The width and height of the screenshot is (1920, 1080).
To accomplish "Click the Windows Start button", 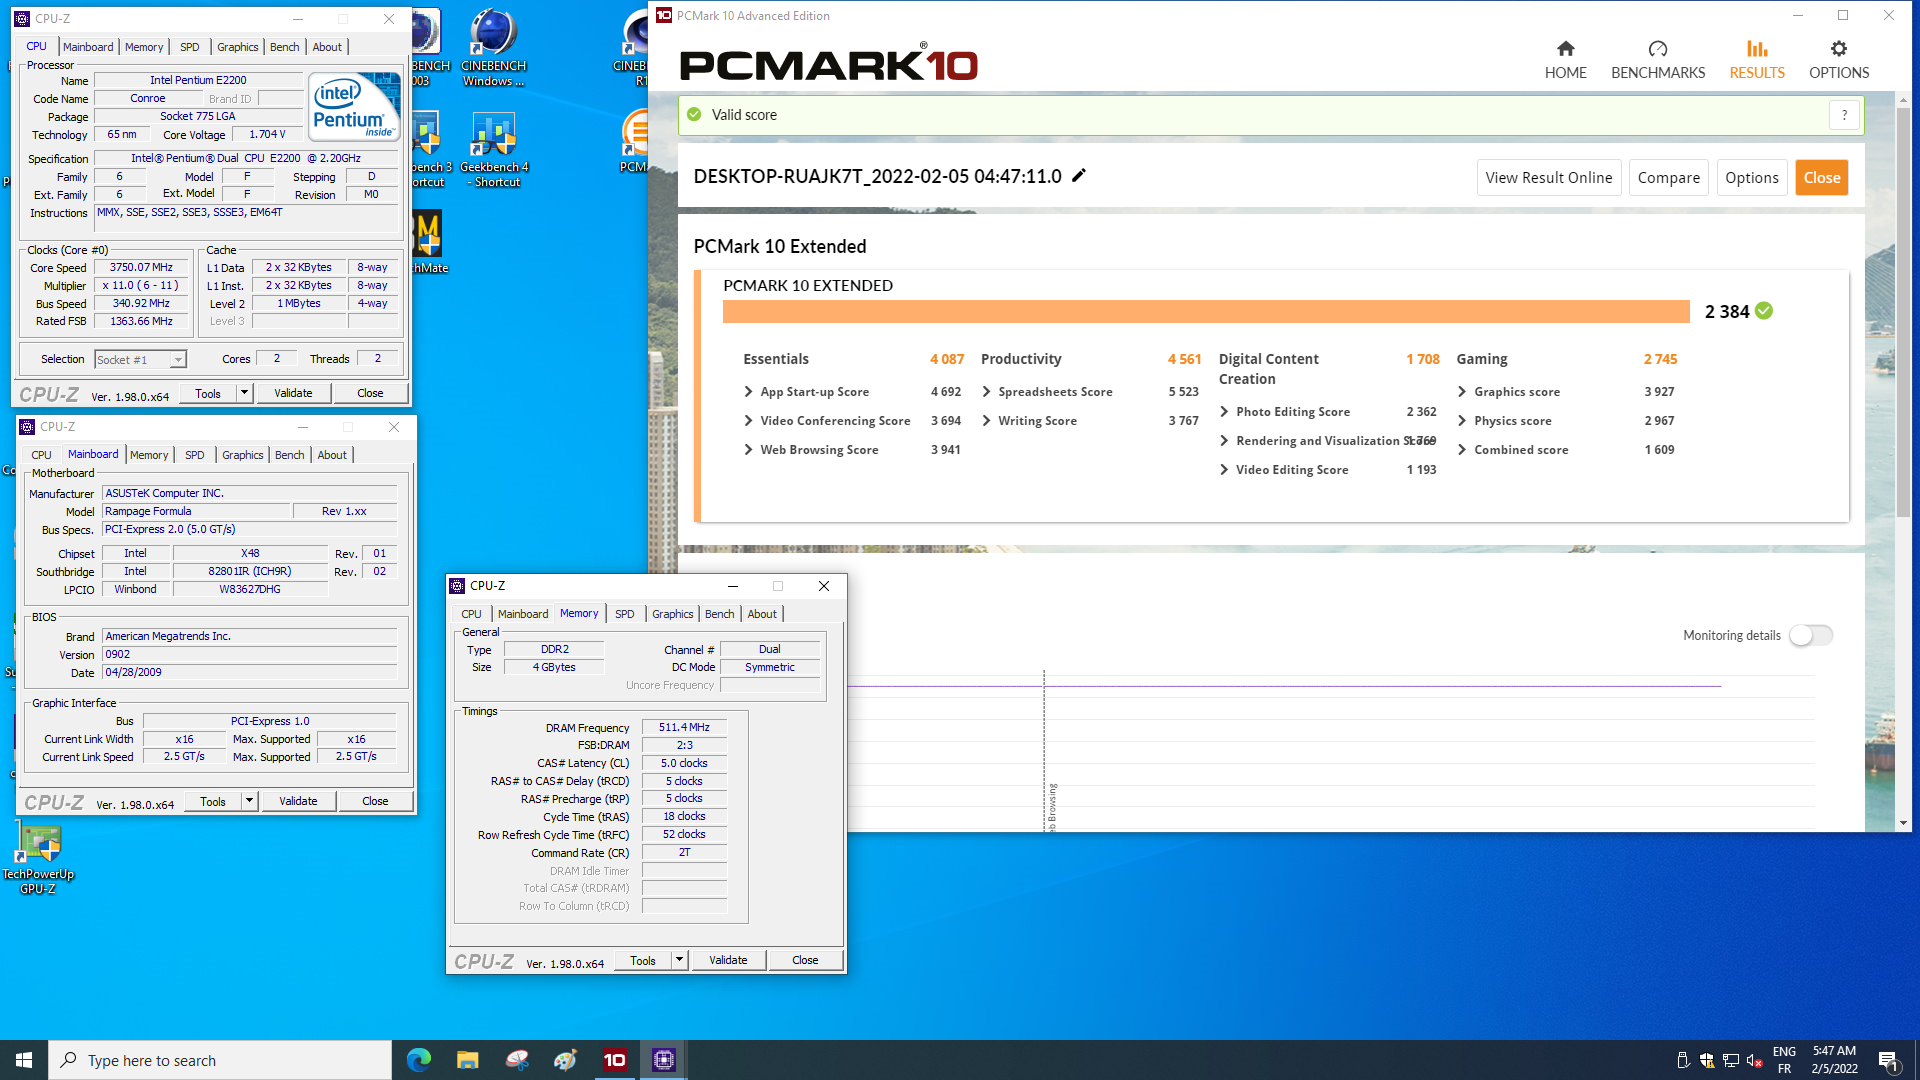I will pos(24,1060).
